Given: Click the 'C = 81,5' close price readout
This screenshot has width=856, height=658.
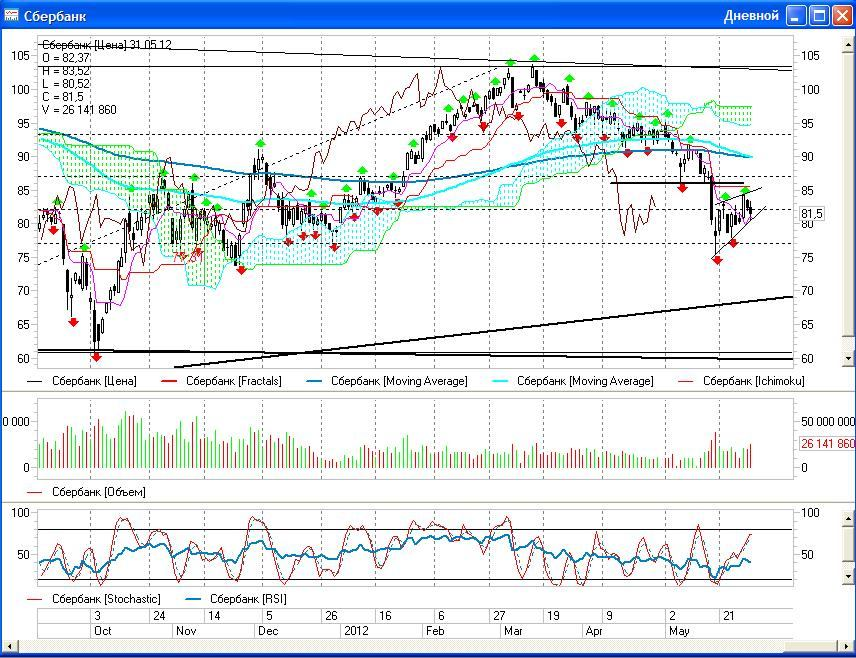Looking at the screenshot, I should click(62, 97).
